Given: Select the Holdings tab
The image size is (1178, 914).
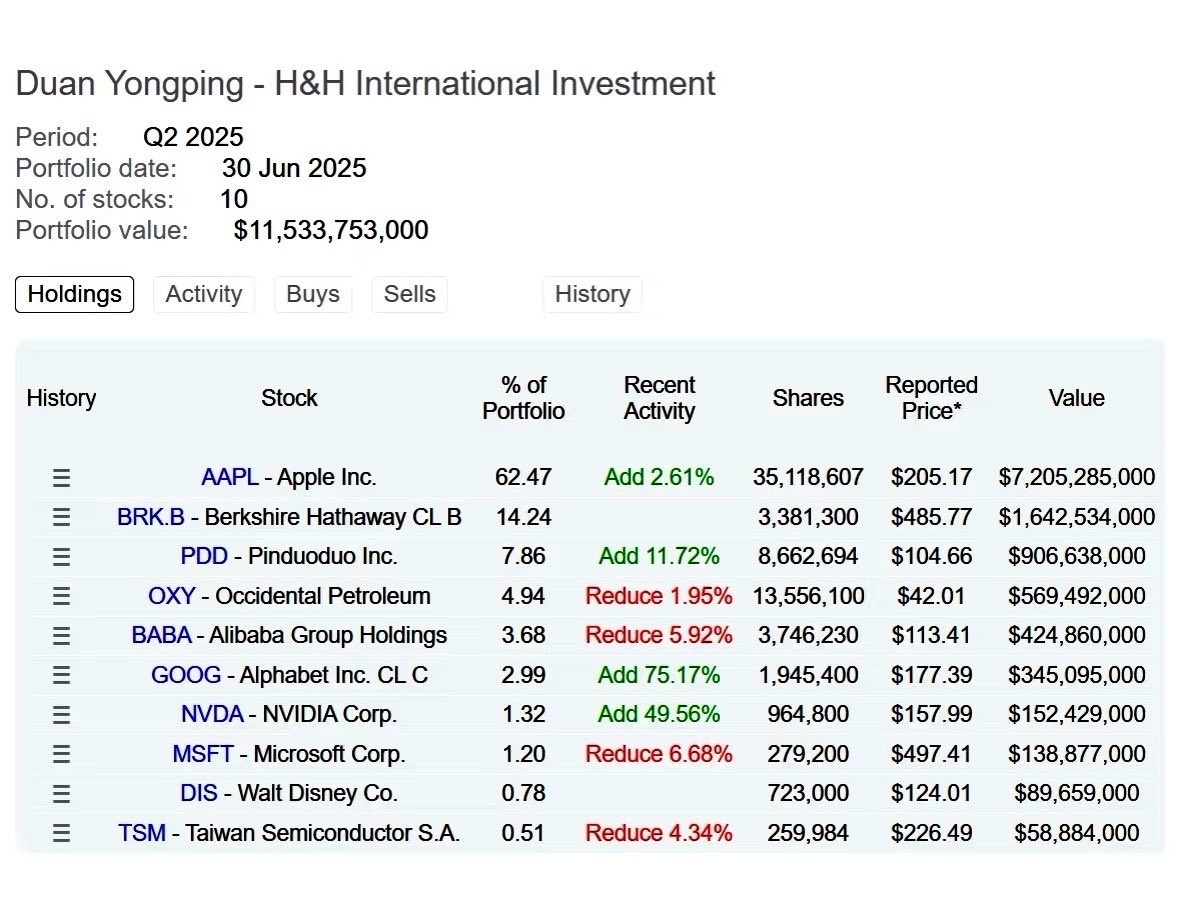Looking at the screenshot, I should click(74, 294).
